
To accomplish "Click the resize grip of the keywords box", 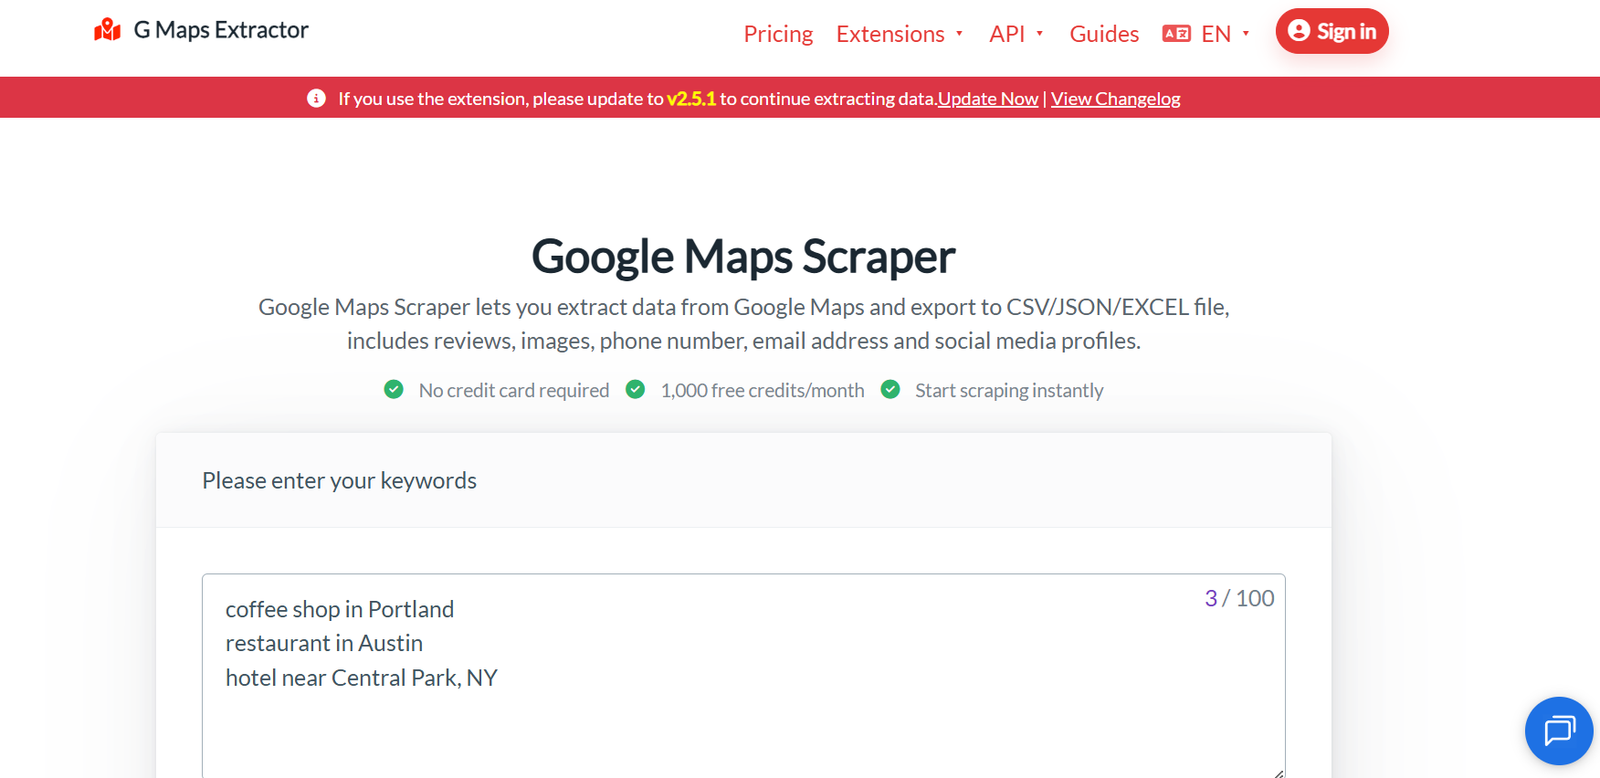I will coord(1278,772).
